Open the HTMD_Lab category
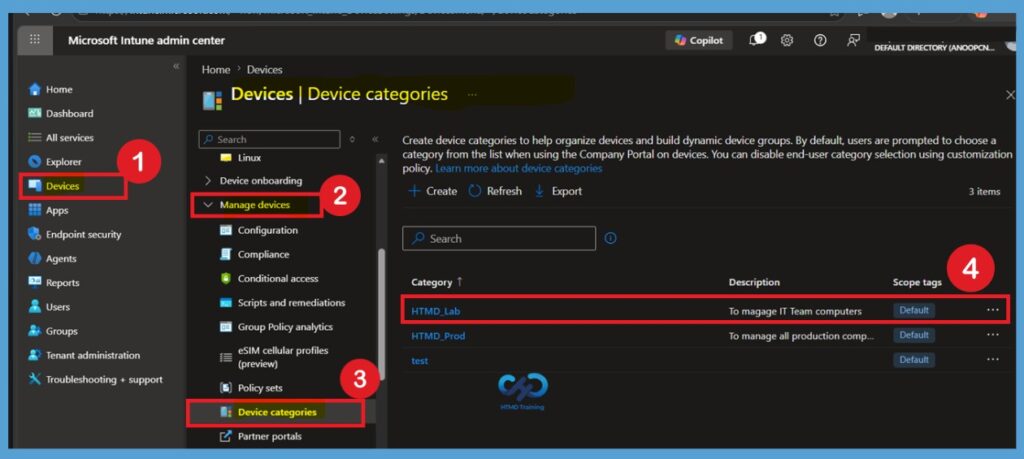Image resolution: width=1024 pixels, height=459 pixels. point(436,311)
